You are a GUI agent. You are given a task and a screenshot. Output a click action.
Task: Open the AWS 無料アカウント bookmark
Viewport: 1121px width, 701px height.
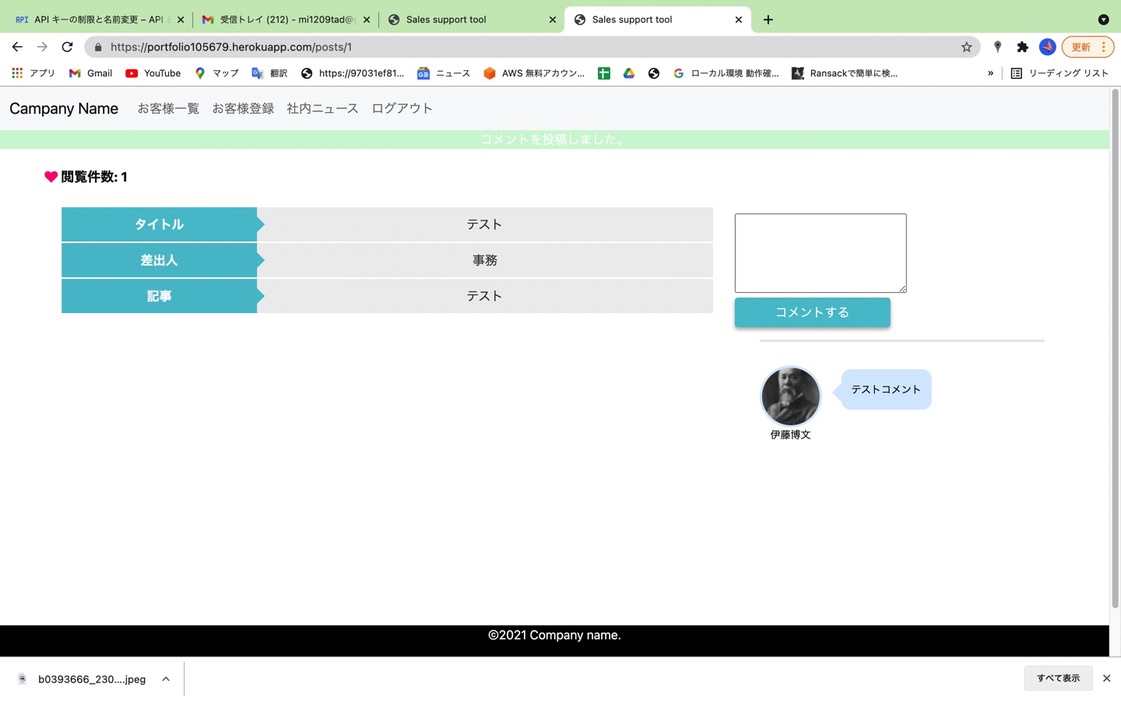coord(534,73)
